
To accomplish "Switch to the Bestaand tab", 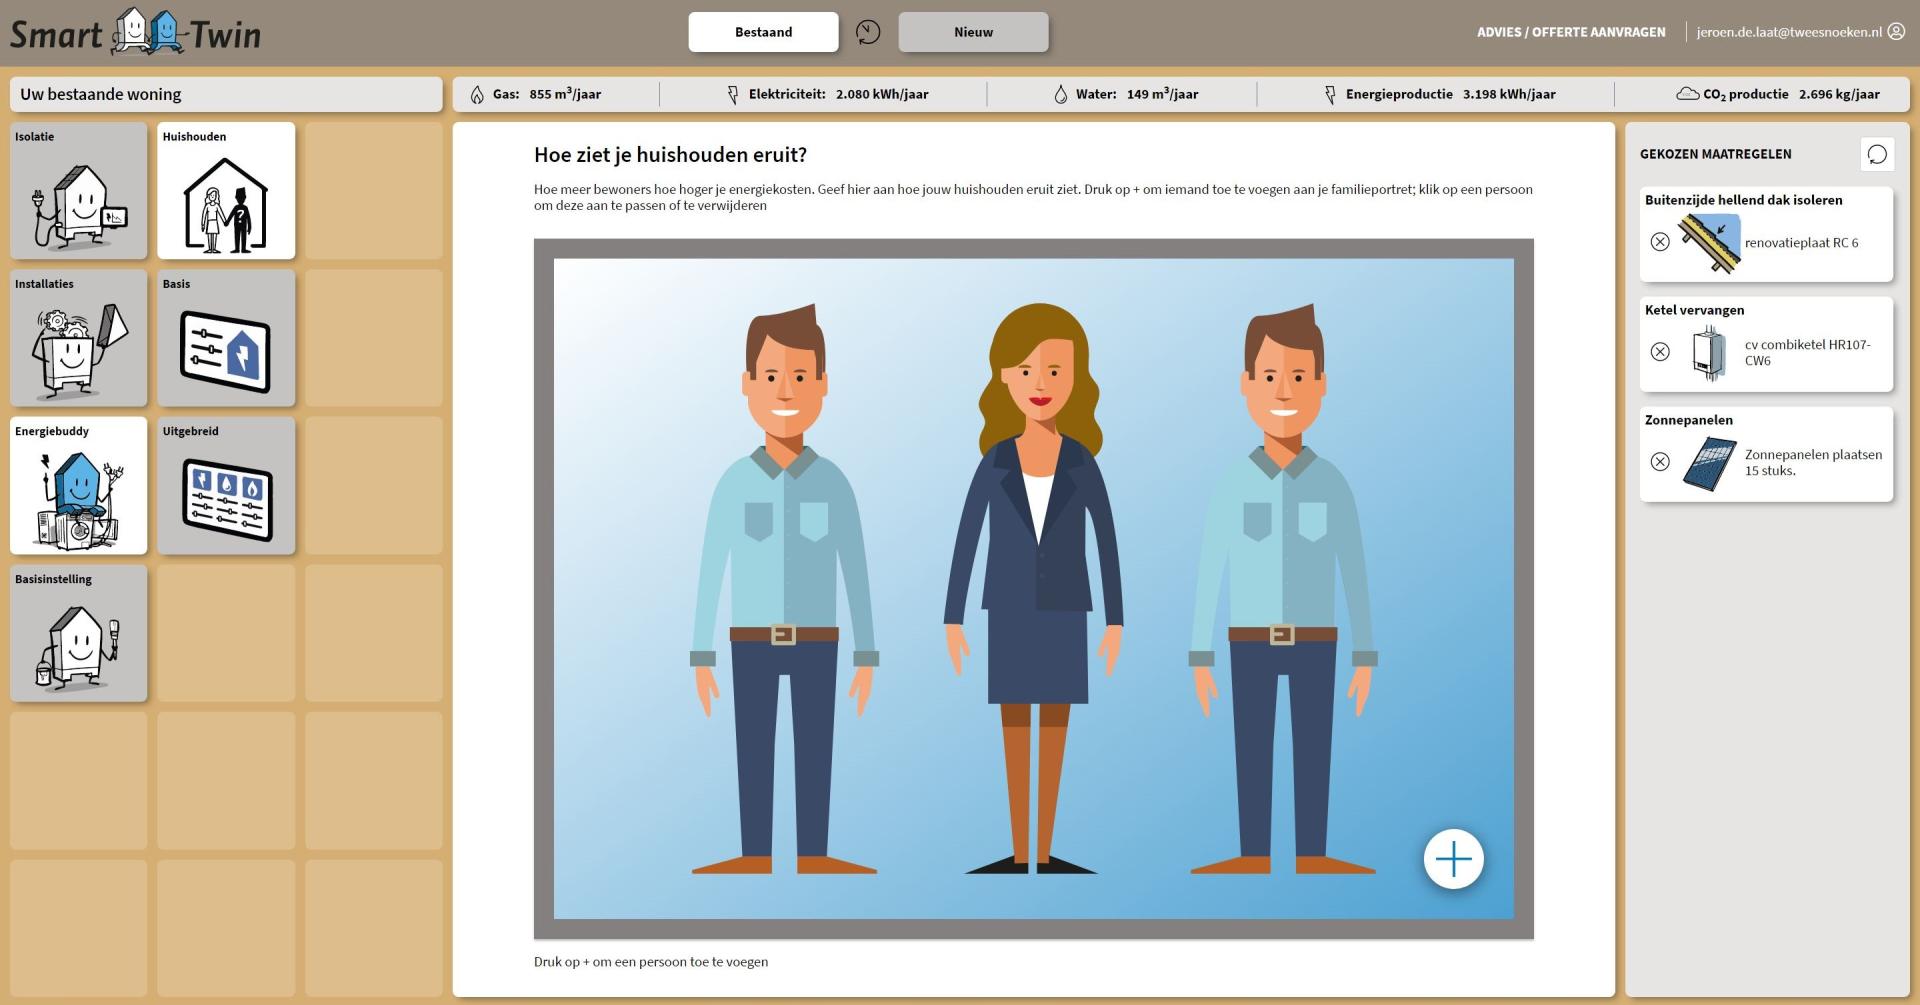I will point(763,32).
